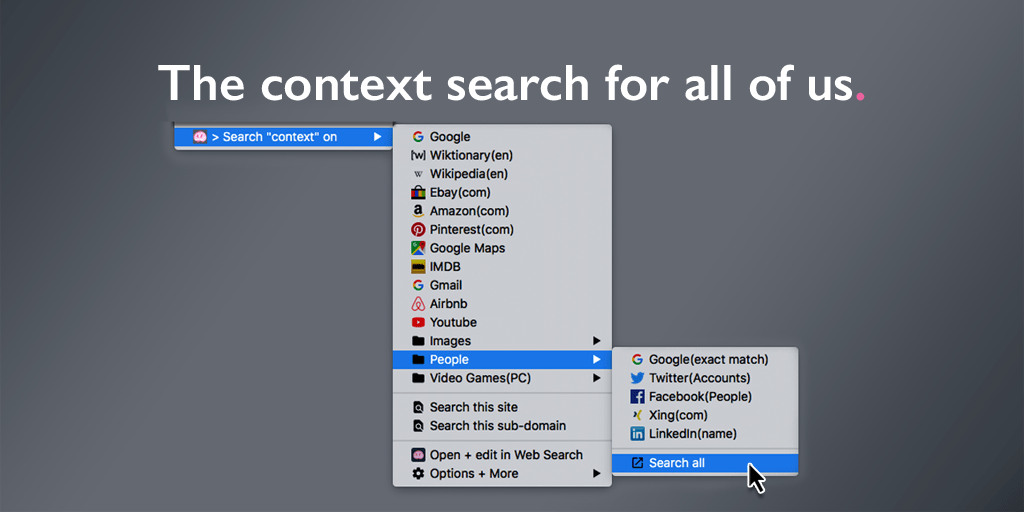Open the Search "context" on submenu arrow
Screen dimensions: 1024x512
click(377, 137)
